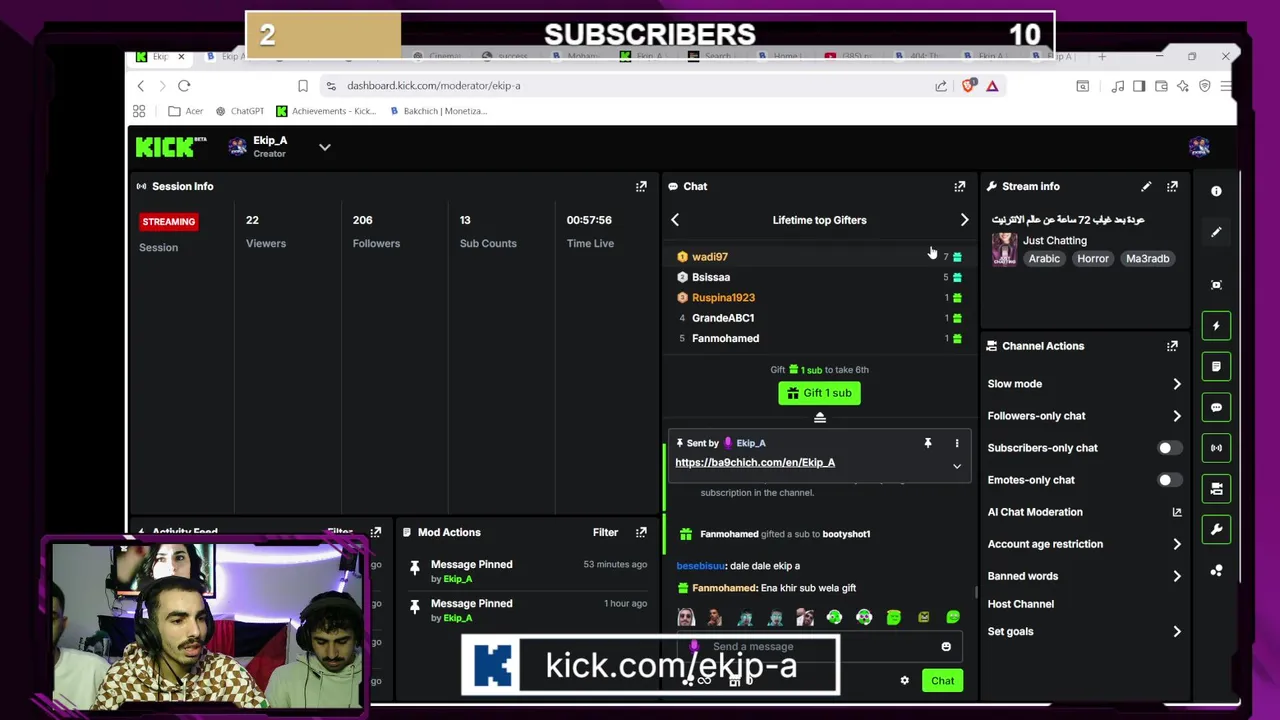Bookmark this page with bookmark icon
The image size is (1280, 720).
coord(303,86)
